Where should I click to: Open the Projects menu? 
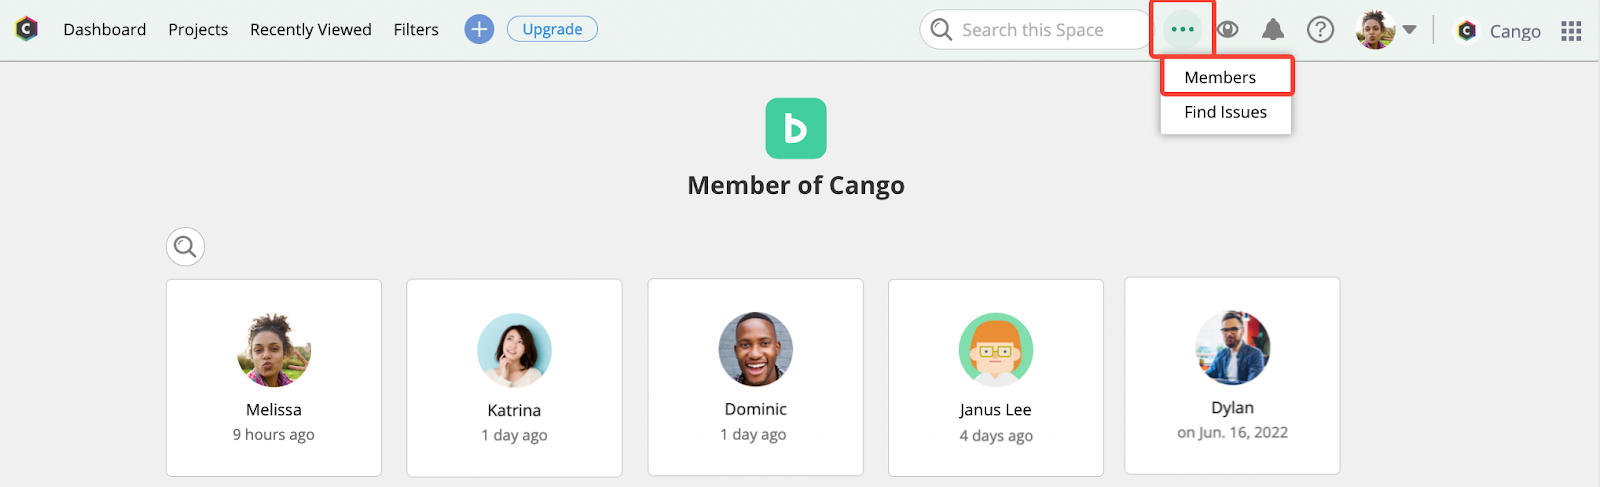coord(198,29)
